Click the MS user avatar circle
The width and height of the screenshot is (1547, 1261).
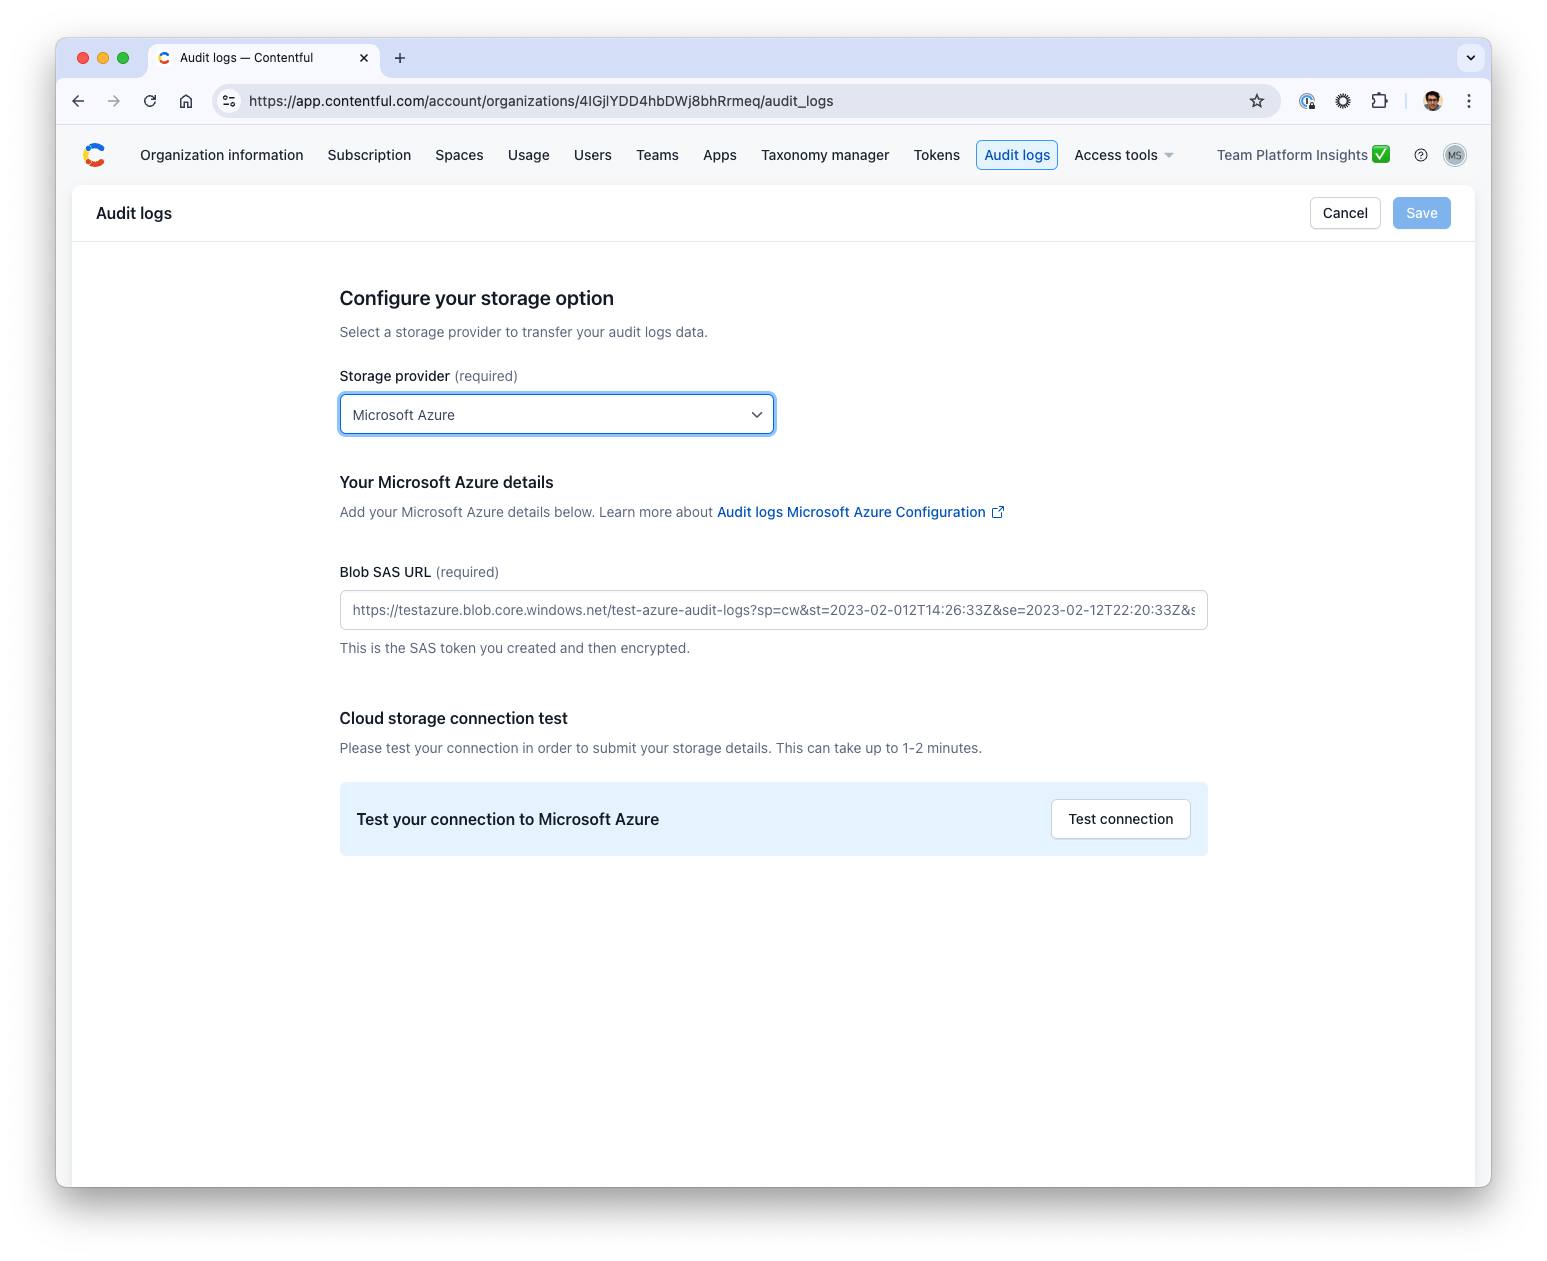coord(1455,155)
